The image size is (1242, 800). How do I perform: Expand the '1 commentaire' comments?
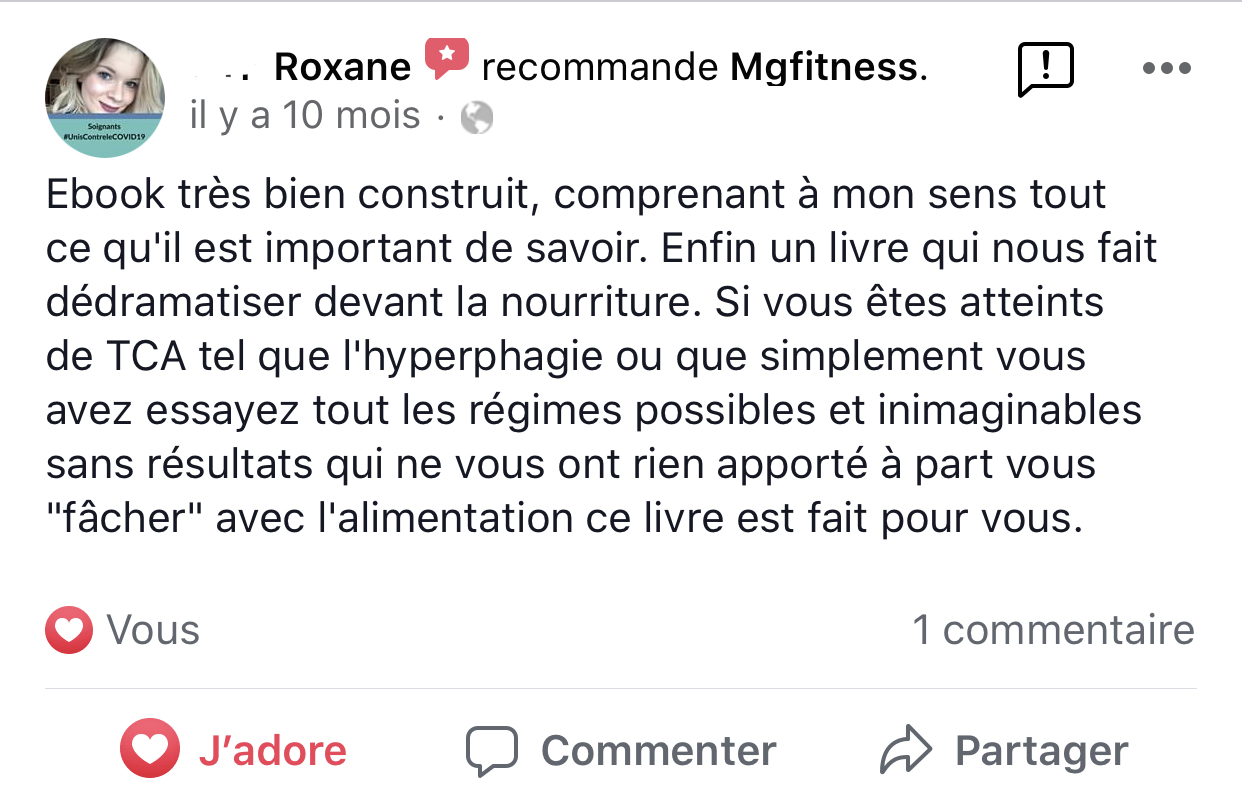click(1053, 630)
